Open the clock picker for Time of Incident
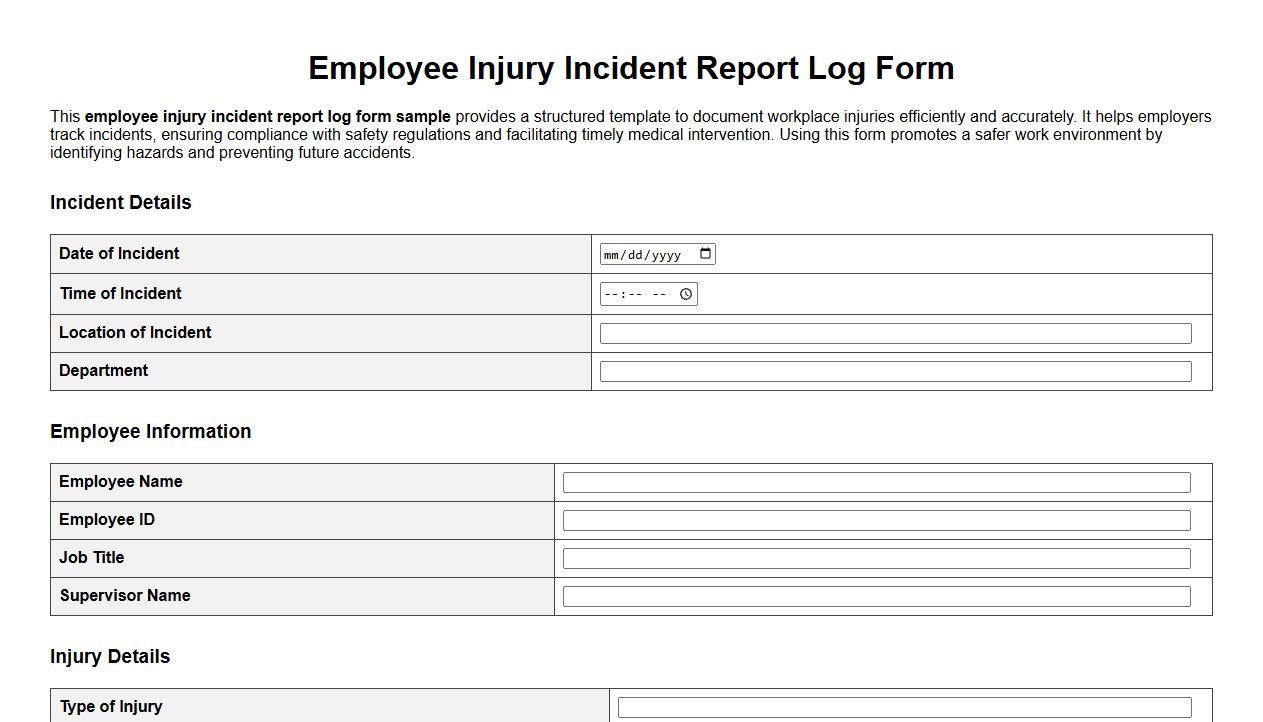Image resolution: width=1263 pixels, height=722 pixels. 685,293
